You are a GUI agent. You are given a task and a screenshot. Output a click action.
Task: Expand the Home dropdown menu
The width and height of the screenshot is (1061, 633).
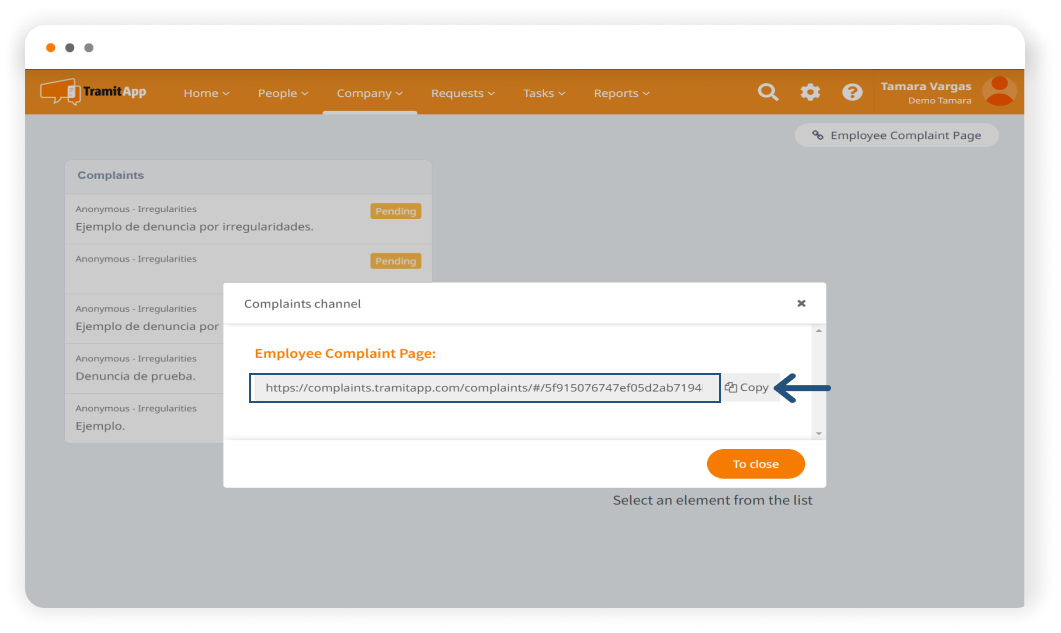(x=206, y=93)
